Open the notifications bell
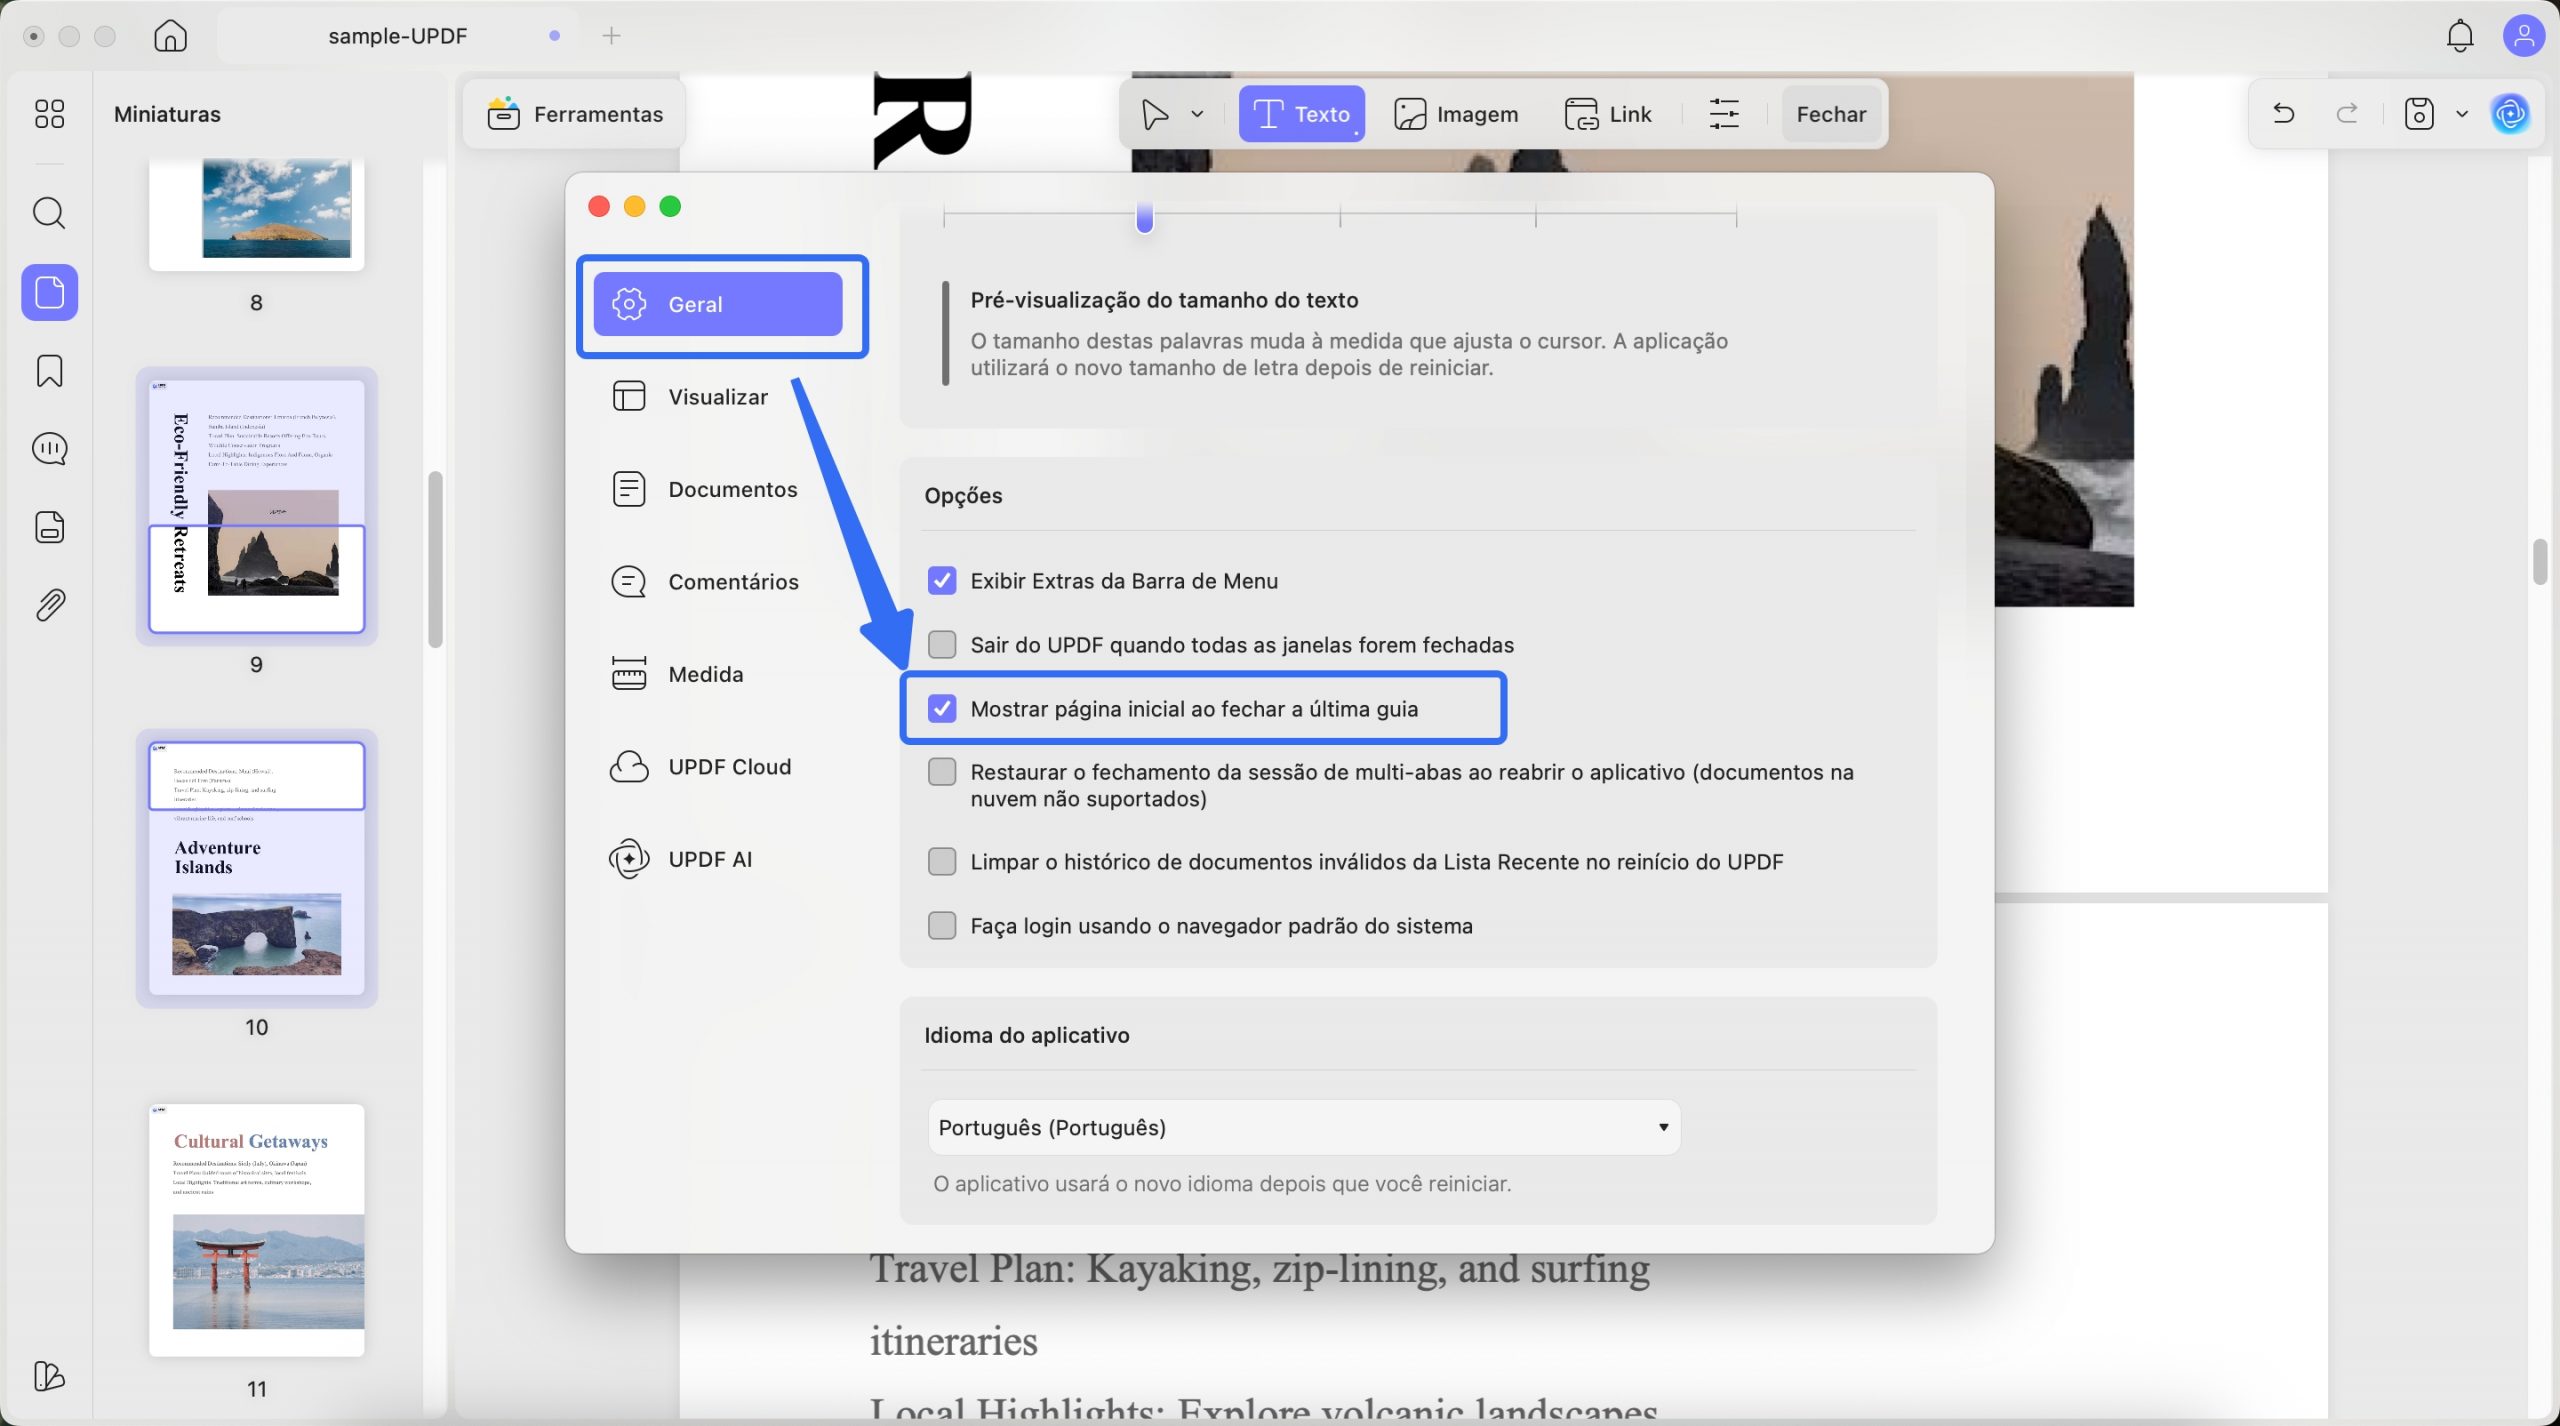 coord(2459,36)
